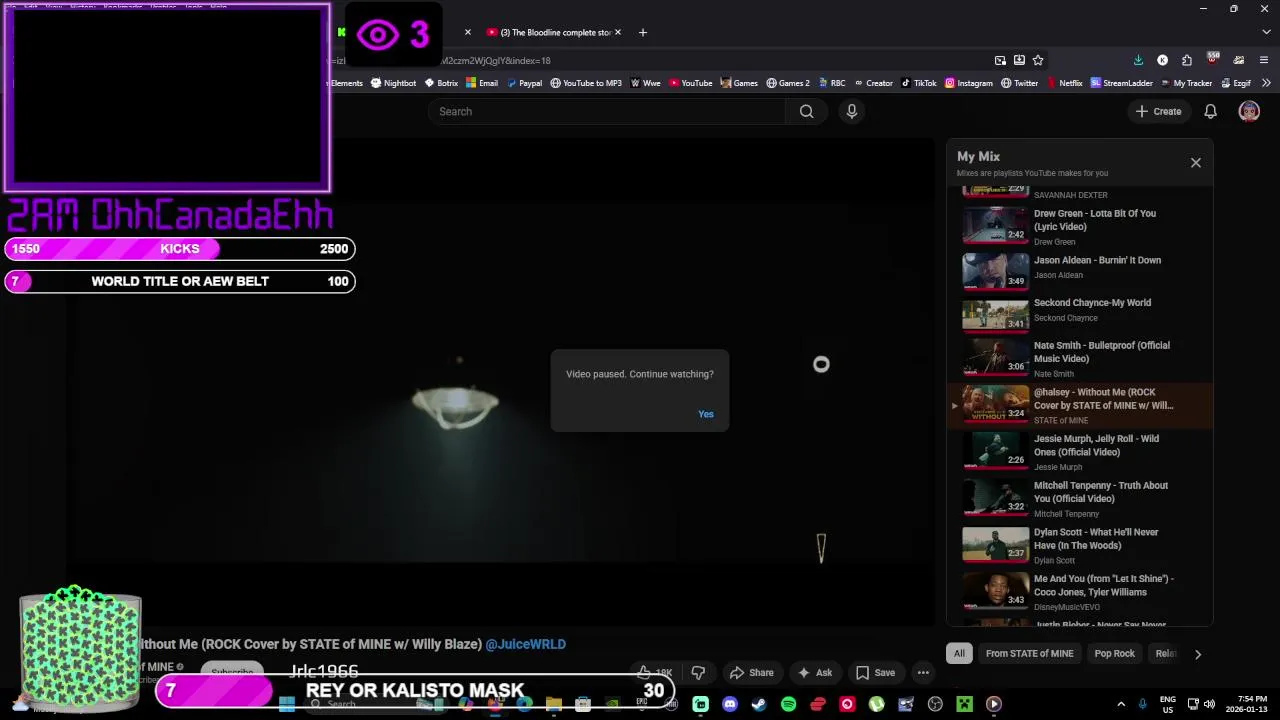Open more actions ellipsis under video
Viewport: 1280px width, 720px height.
[x=923, y=673]
